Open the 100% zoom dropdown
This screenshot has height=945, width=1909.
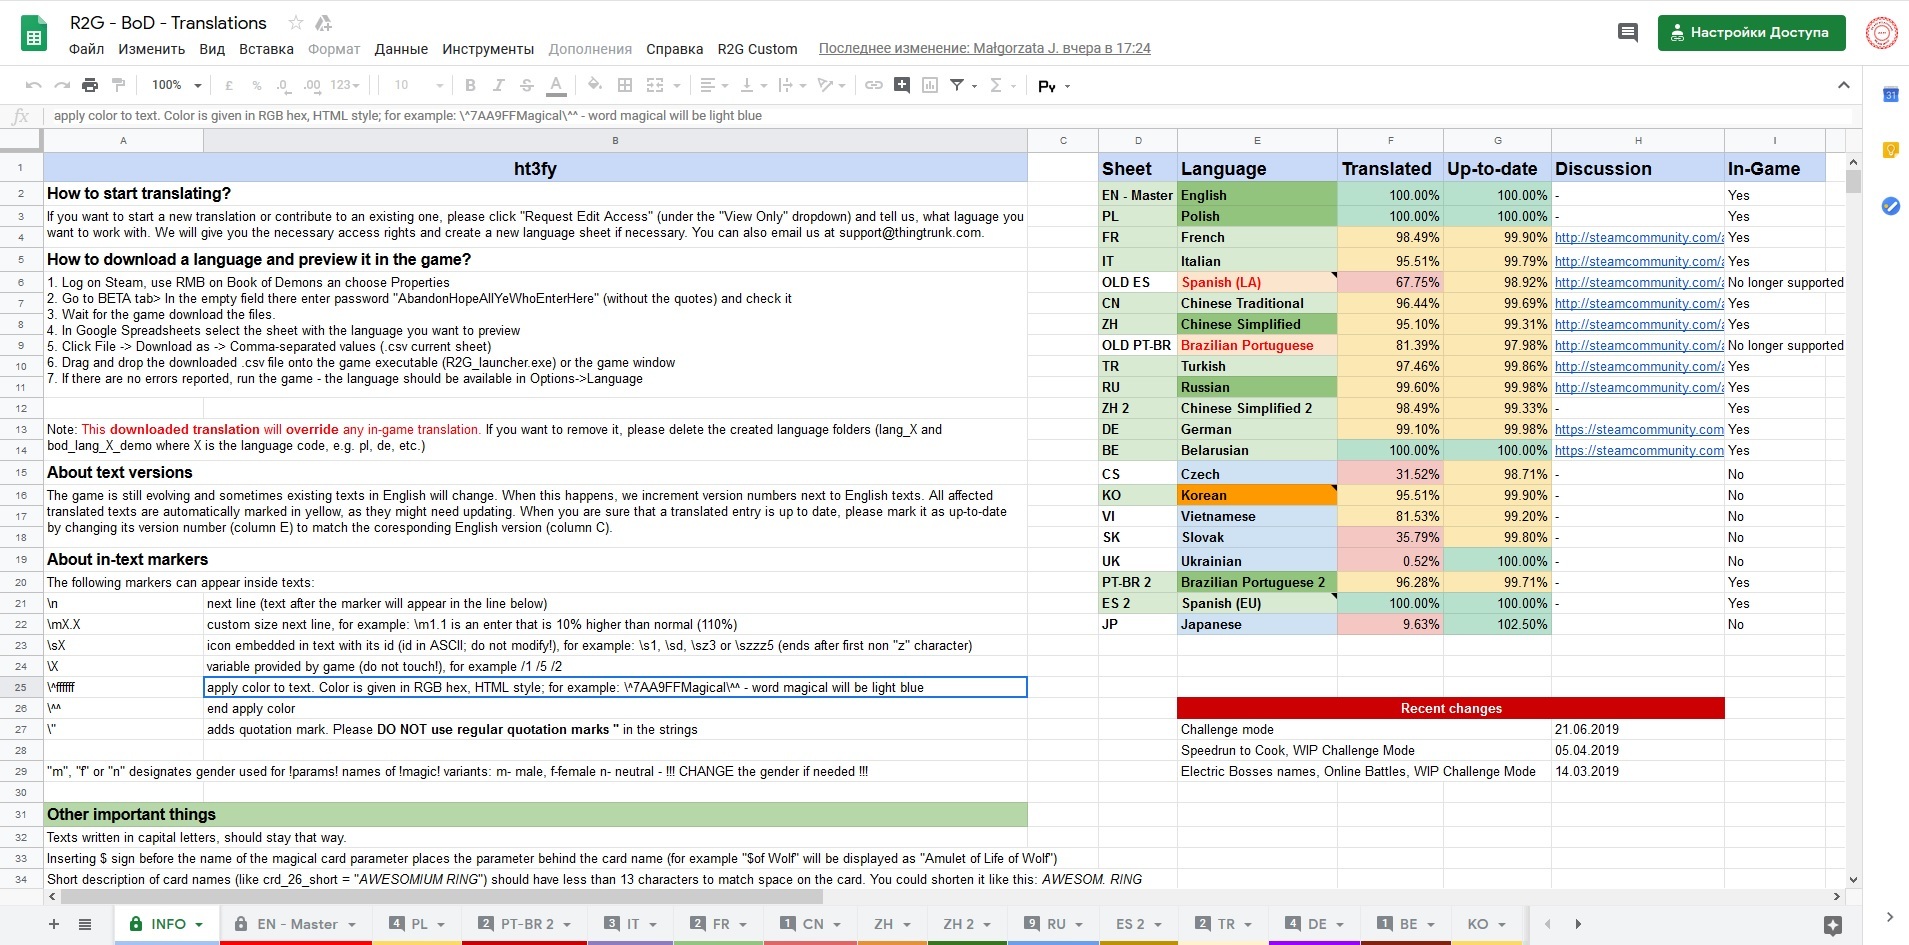[176, 86]
